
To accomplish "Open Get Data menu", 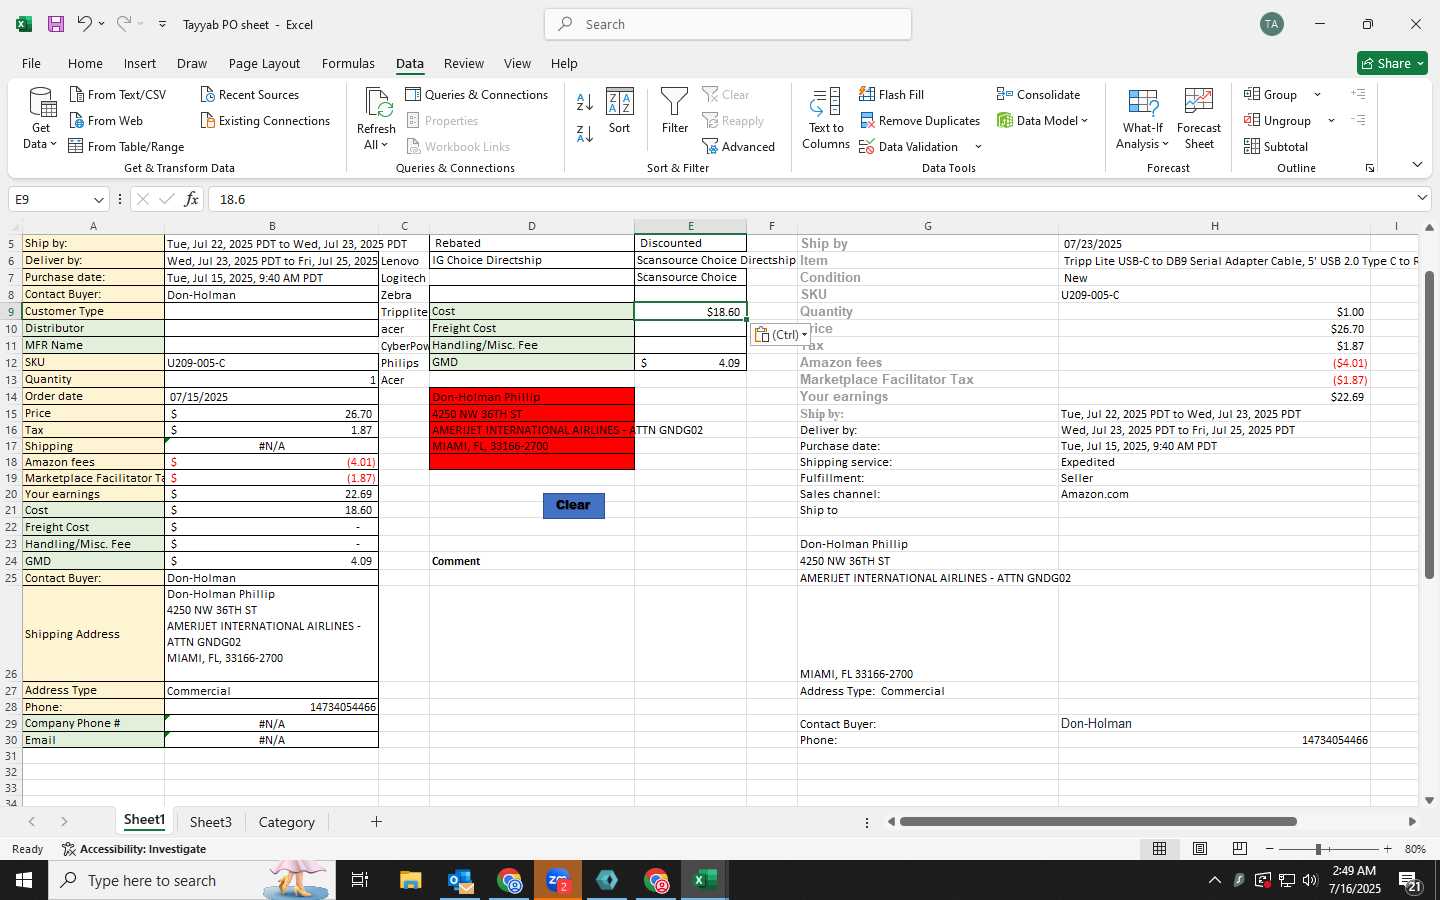I will coord(41,119).
